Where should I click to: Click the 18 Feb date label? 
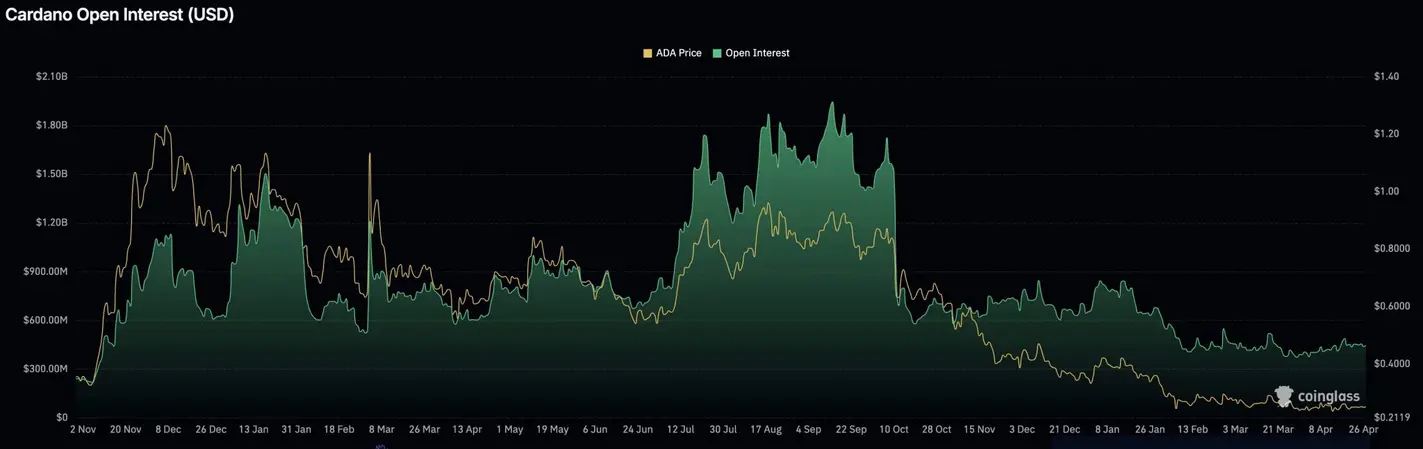click(x=338, y=430)
